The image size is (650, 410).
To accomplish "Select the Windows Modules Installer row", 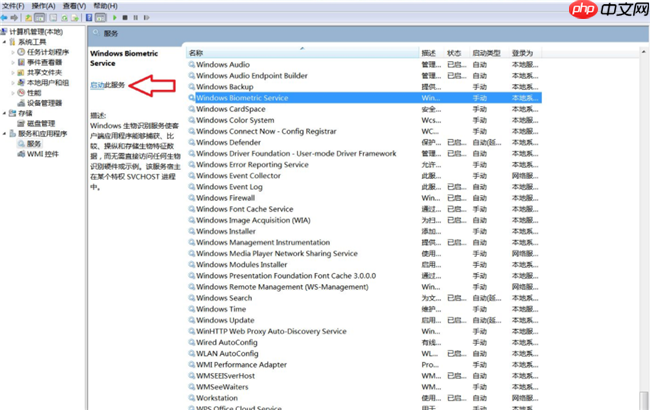I will (364, 265).
